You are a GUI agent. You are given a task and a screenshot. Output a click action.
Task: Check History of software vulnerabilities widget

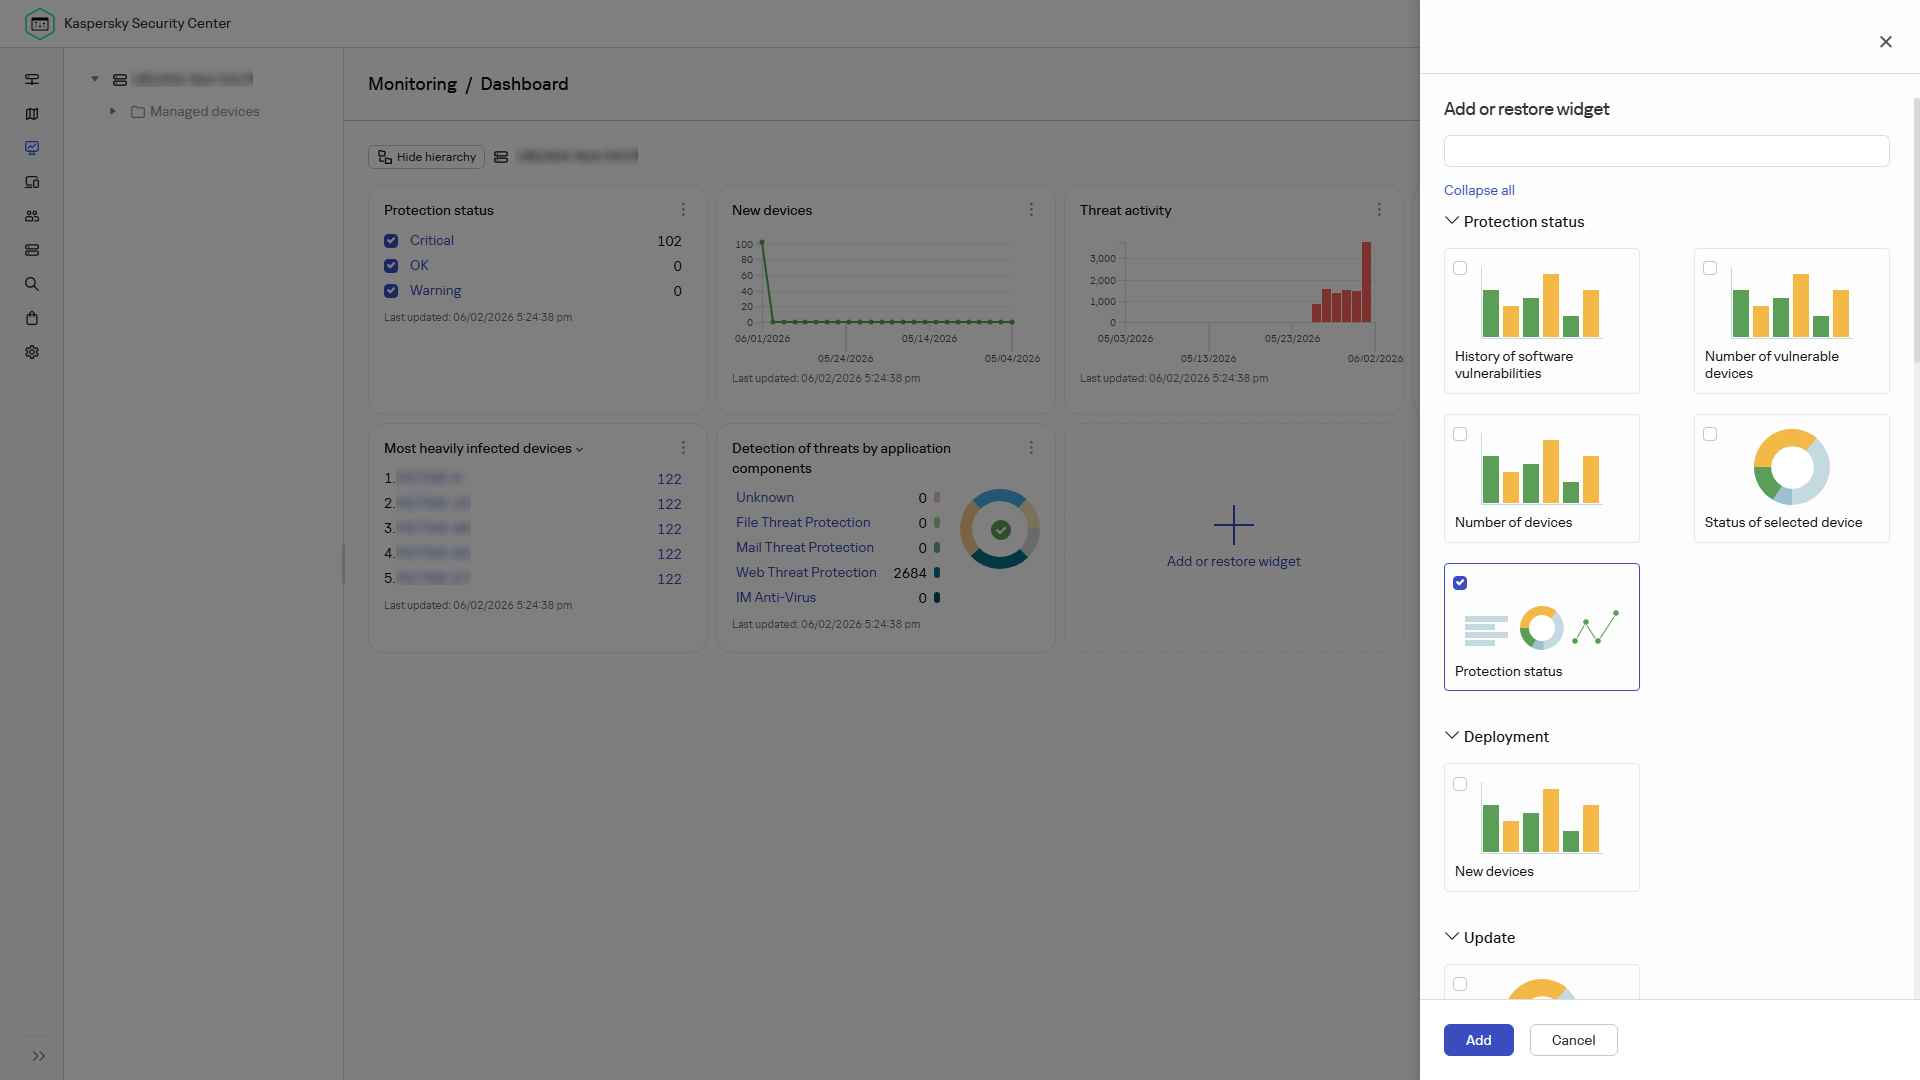click(1460, 268)
